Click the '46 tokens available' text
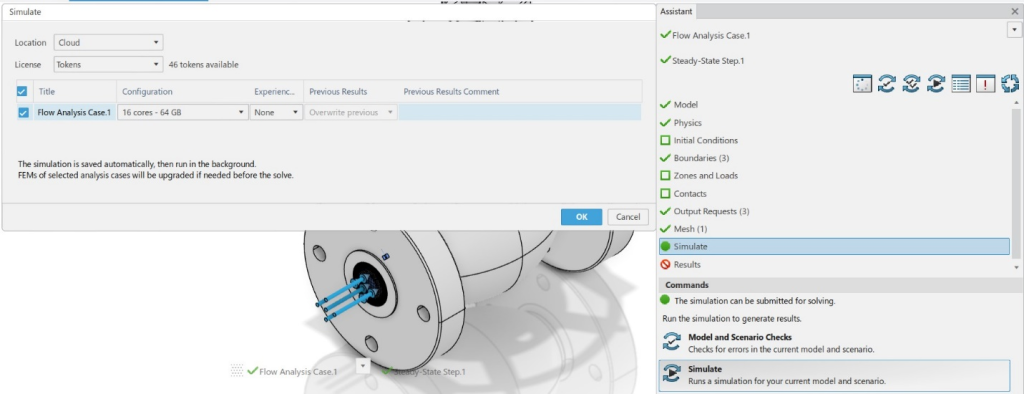This screenshot has height=394, width=1024. (204, 65)
